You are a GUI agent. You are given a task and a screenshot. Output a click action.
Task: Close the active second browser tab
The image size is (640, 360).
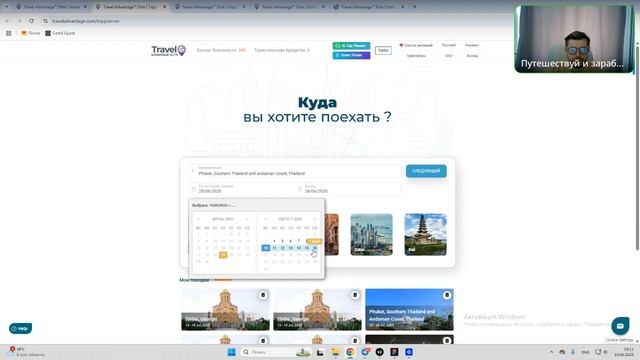pos(164,7)
